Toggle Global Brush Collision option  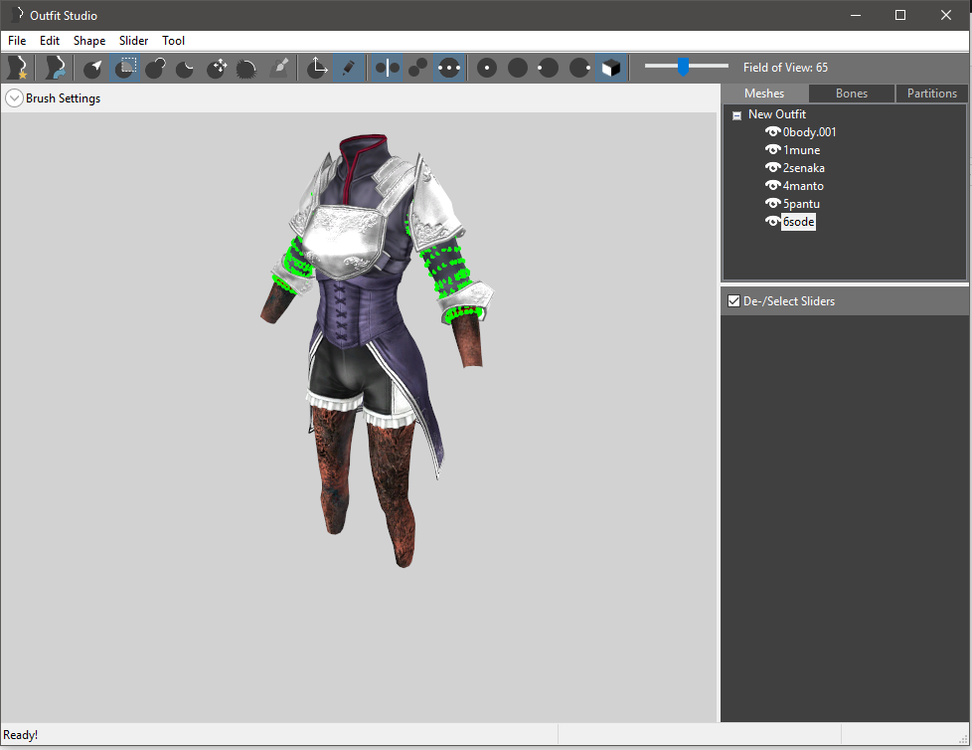[x=449, y=68]
